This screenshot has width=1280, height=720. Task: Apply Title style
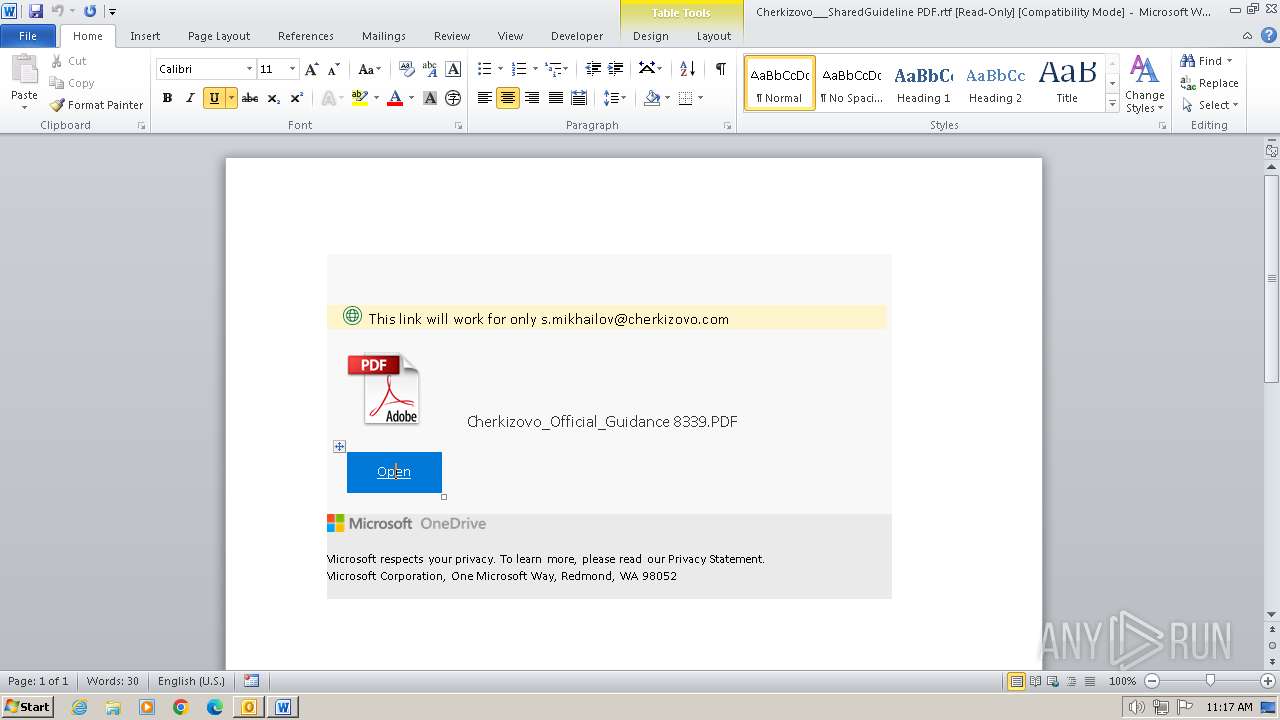pos(1067,83)
